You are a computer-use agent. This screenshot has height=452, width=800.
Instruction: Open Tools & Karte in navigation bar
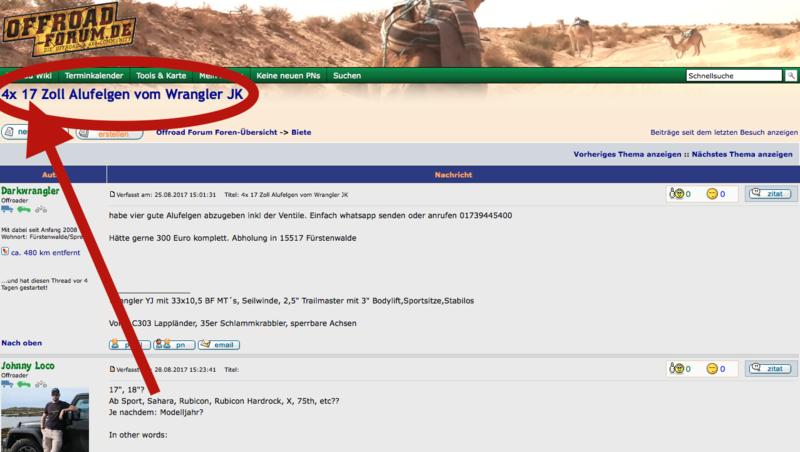(161, 76)
